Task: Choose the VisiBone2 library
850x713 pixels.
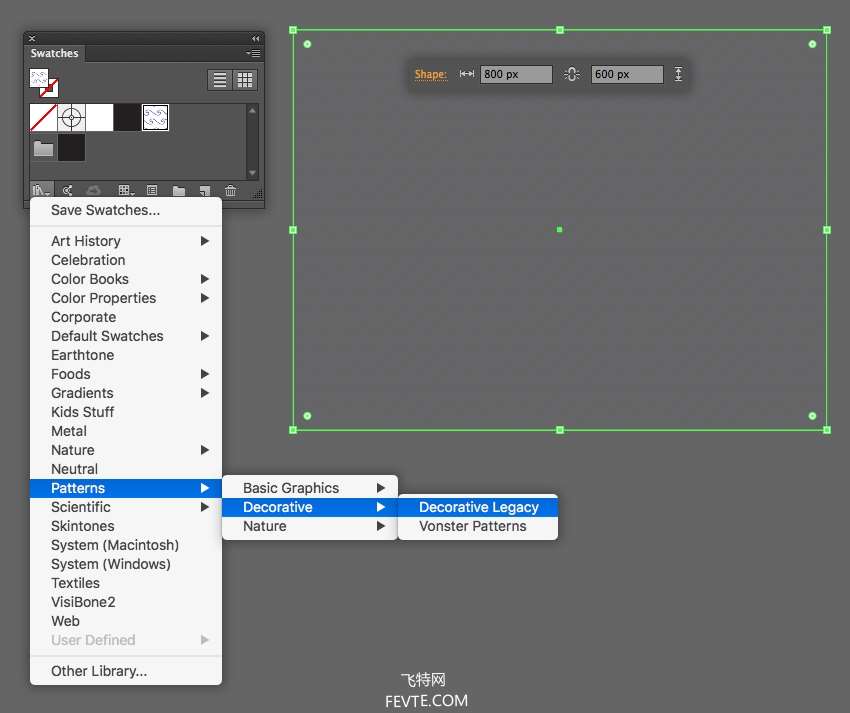Action: (126, 602)
